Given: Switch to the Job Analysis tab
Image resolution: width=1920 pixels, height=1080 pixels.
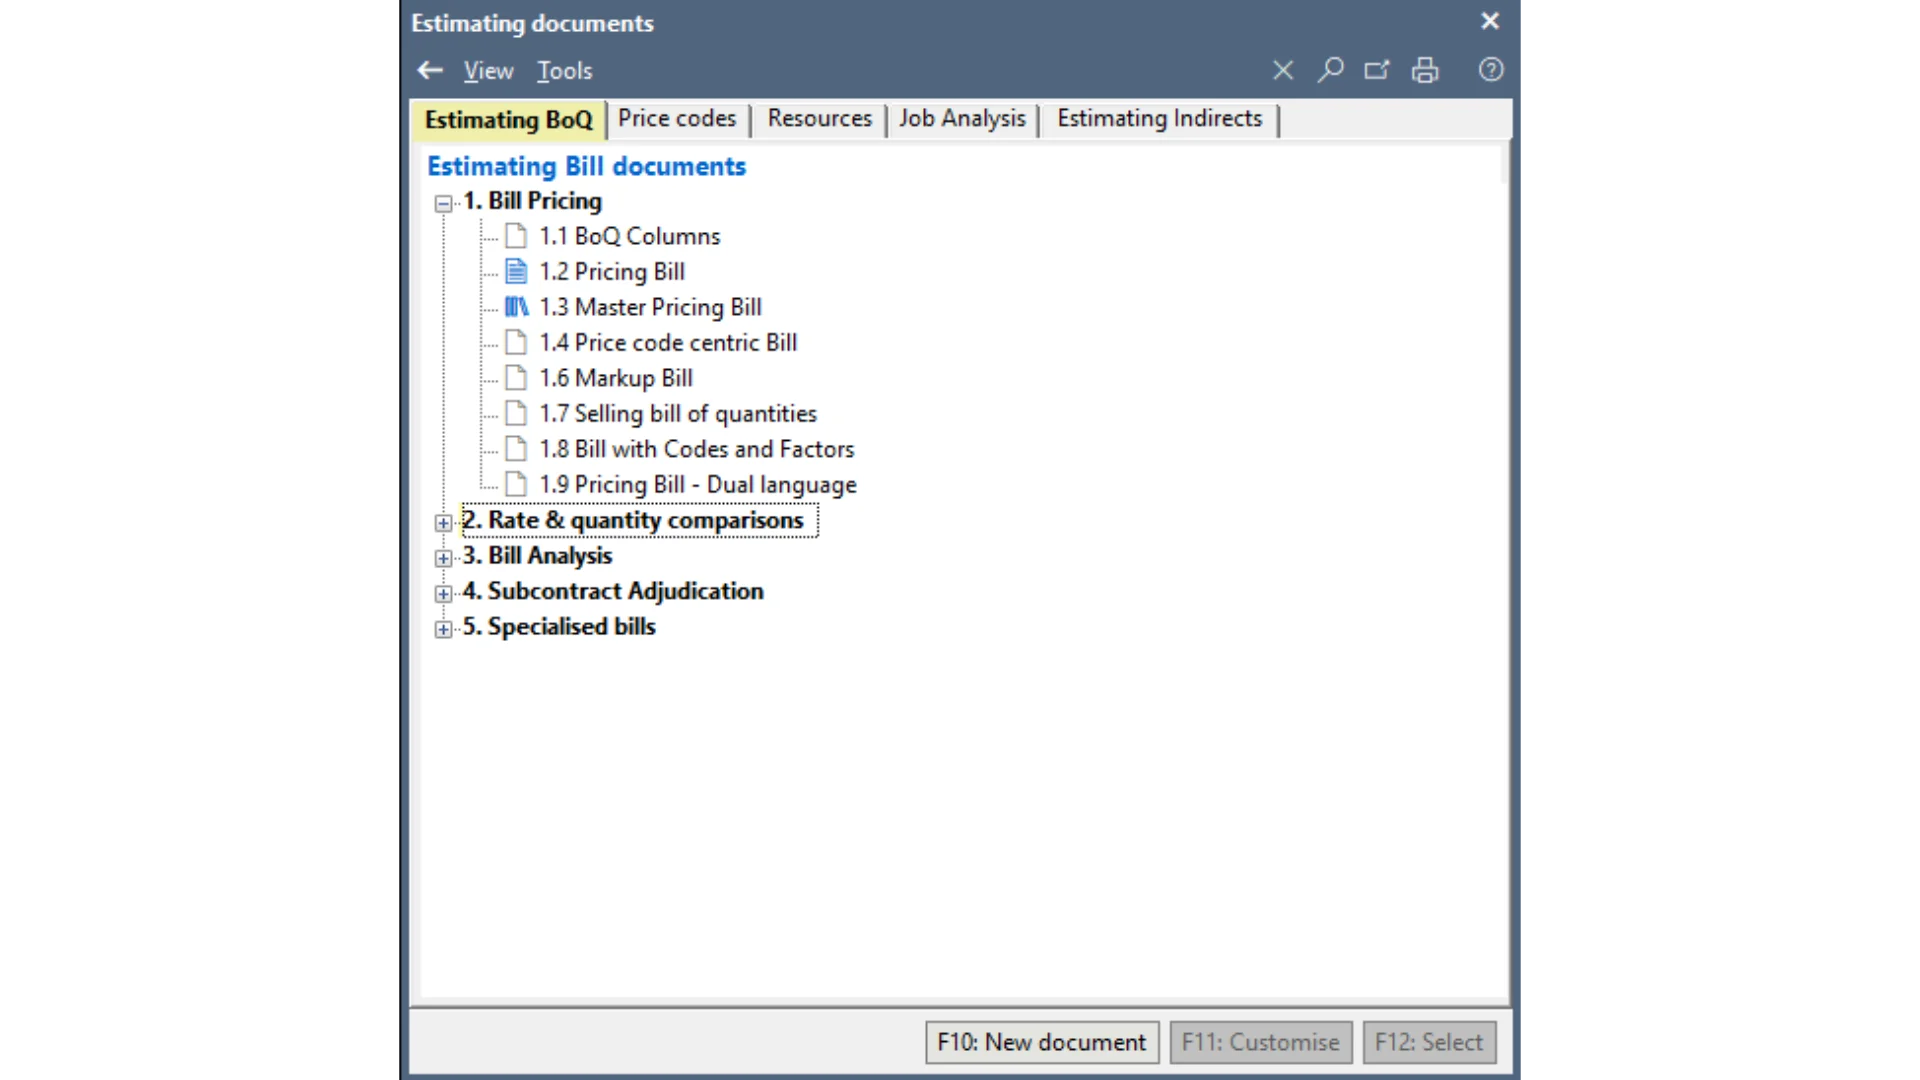Looking at the screenshot, I should click(962, 118).
